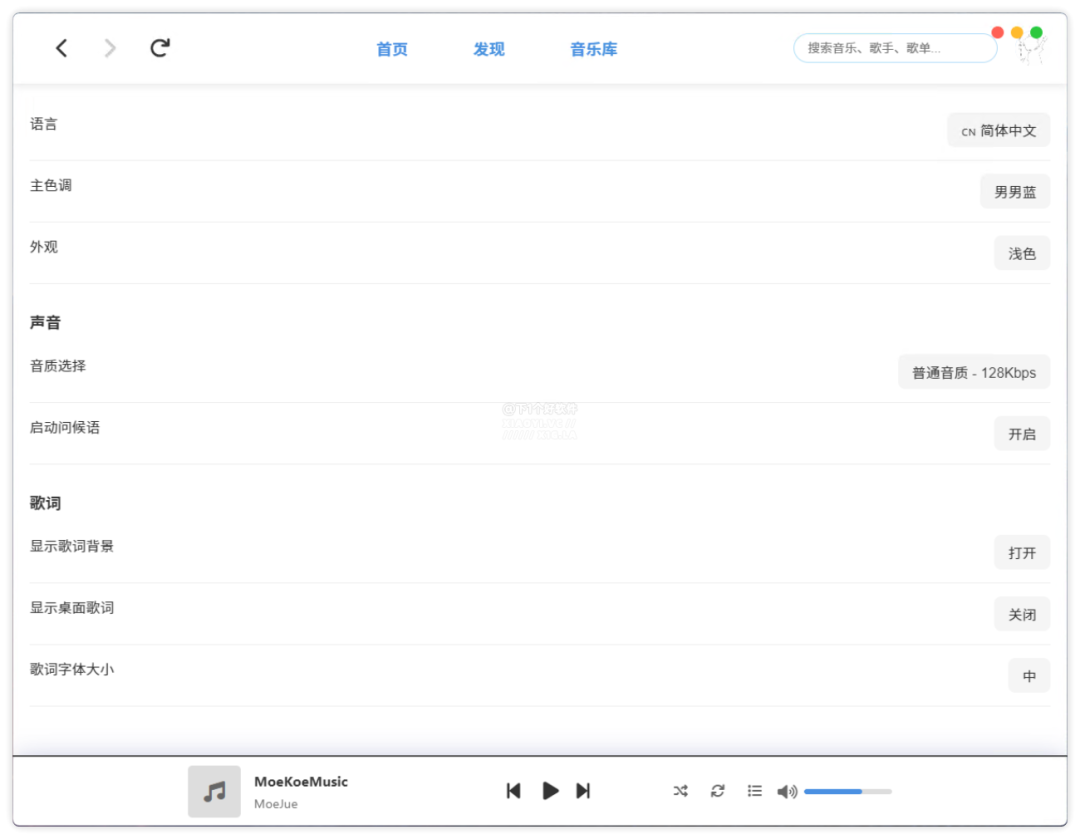Open audio quality 普通音质 - 128Kbps selector
Screen dimensions: 1080x839
tap(973, 373)
